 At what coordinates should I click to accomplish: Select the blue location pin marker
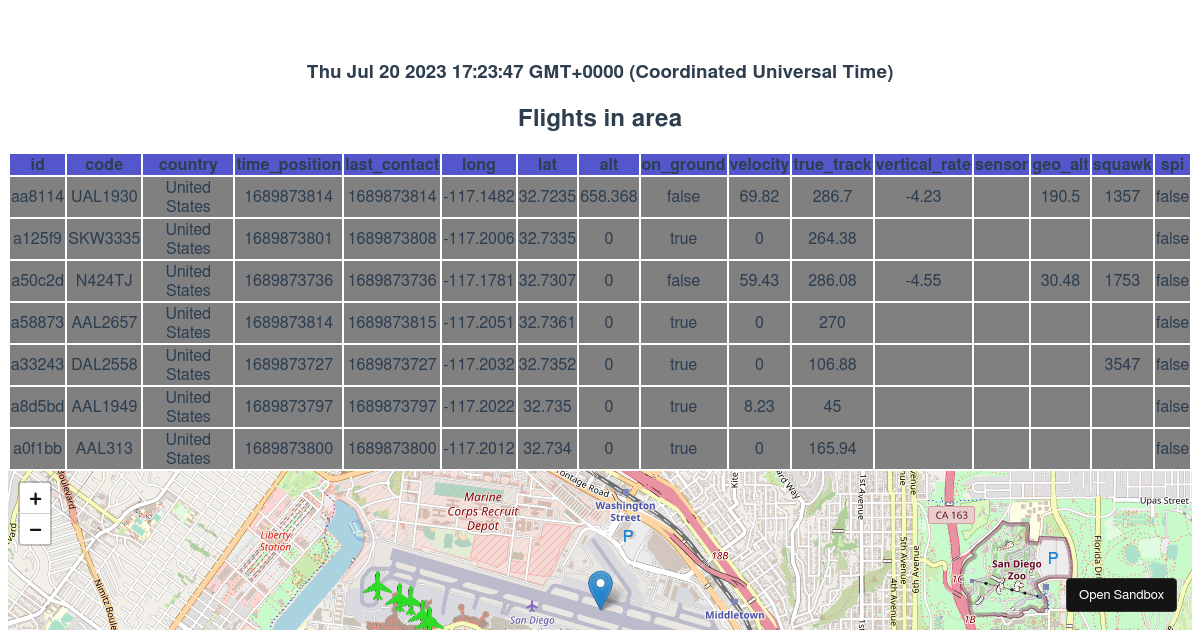pos(600,590)
